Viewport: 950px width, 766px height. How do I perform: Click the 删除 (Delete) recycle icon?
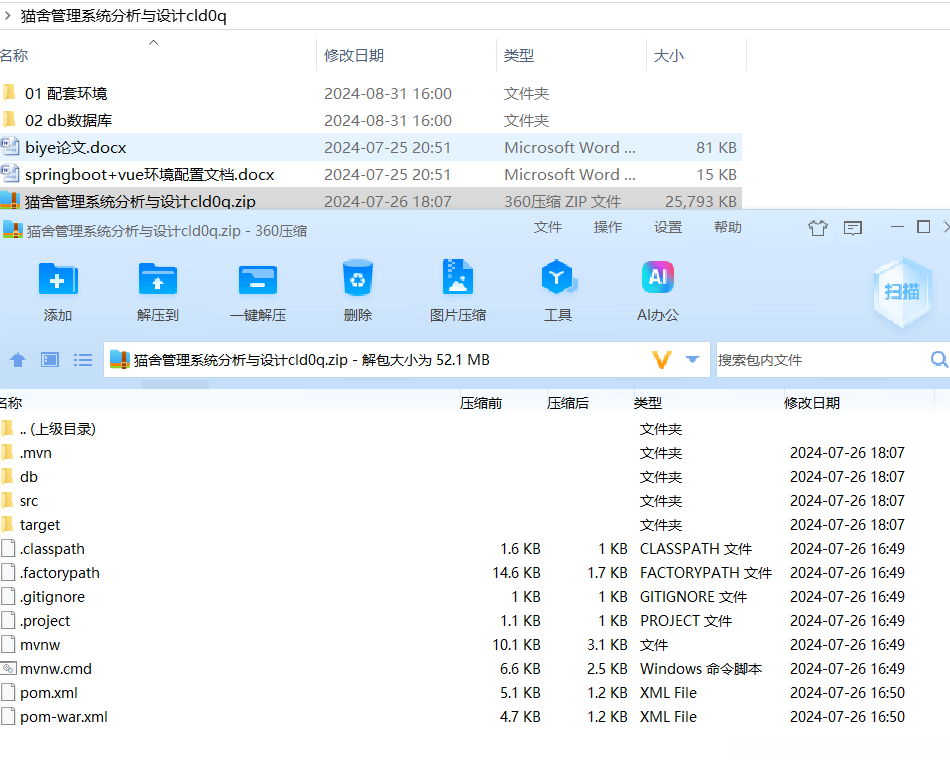pos(357,278)
